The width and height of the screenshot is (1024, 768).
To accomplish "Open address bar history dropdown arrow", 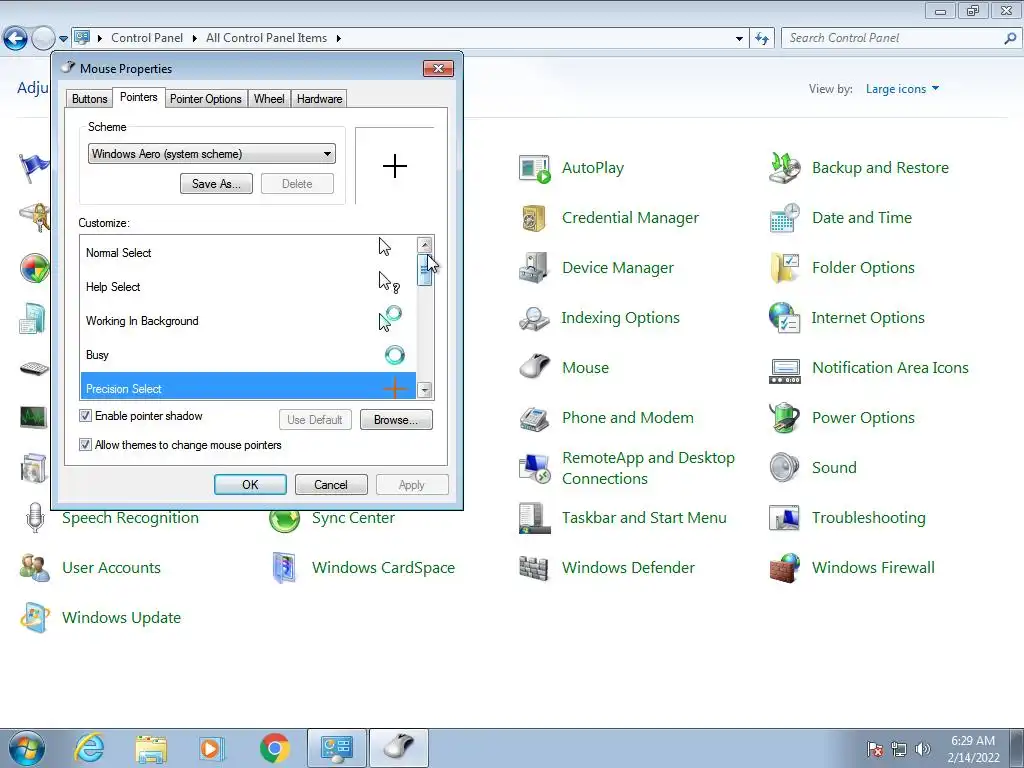I will 739,39.
